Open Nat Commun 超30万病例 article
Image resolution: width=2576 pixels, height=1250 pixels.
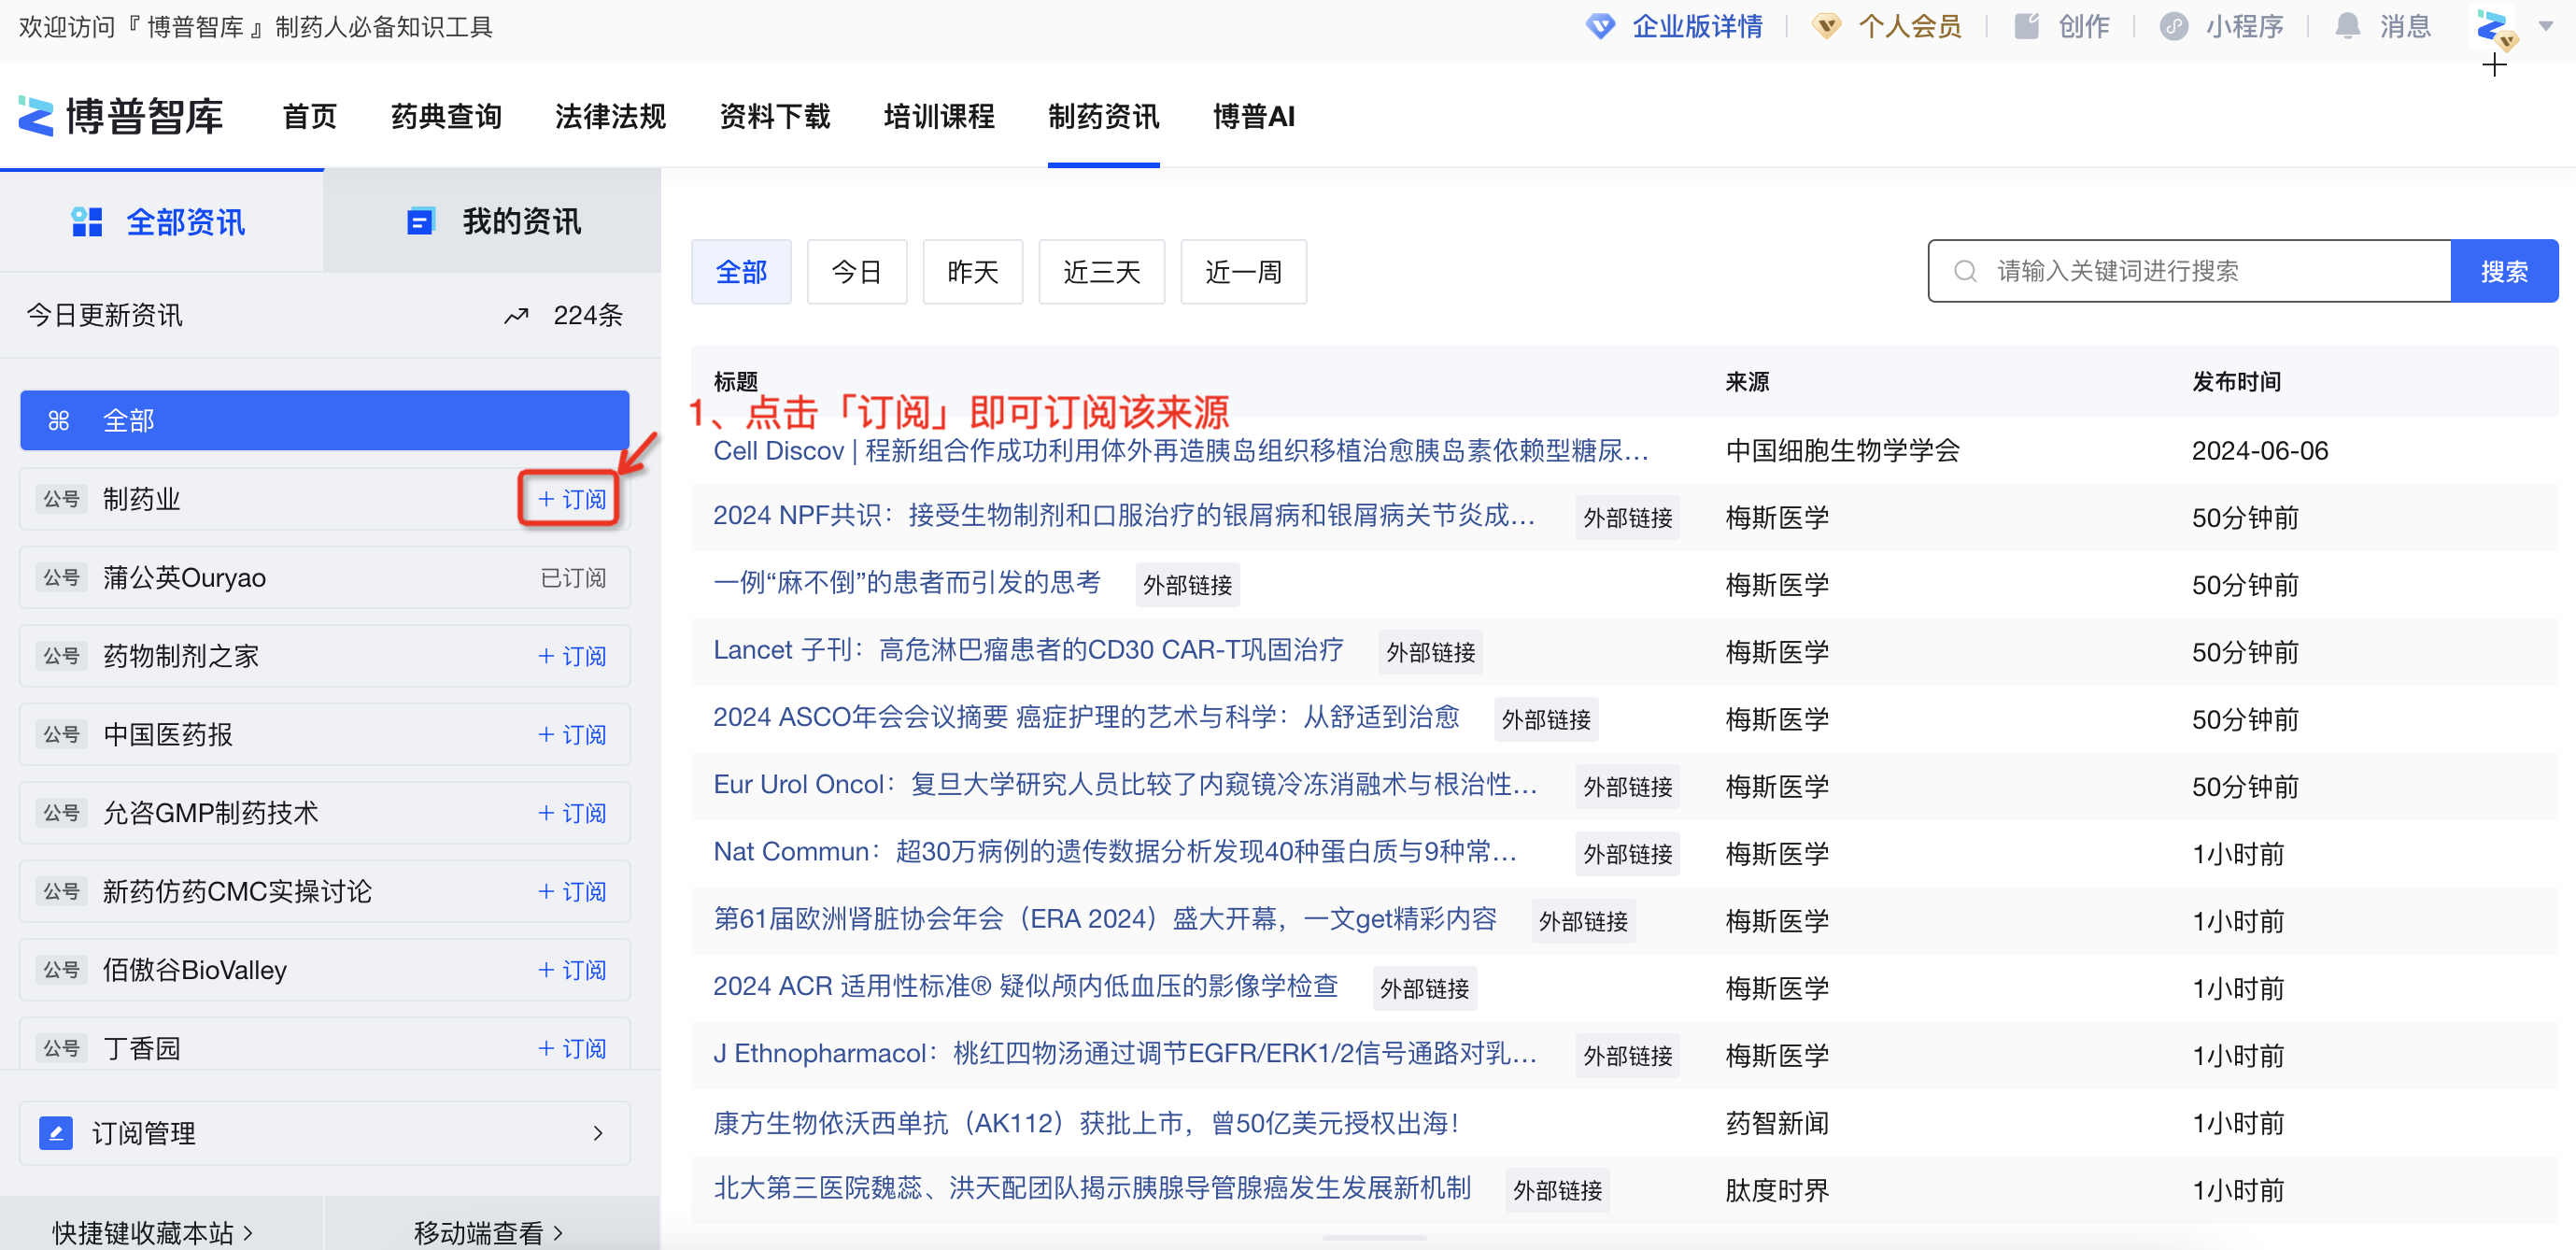tap(1115, 852)
